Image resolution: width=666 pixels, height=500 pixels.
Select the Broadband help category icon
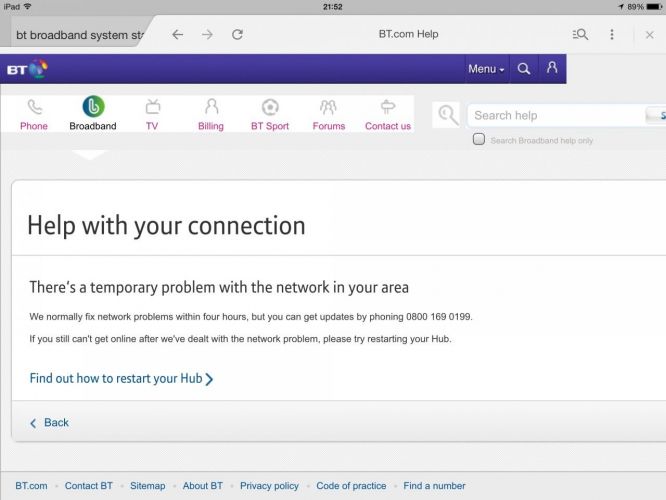[x=93, y=106]
